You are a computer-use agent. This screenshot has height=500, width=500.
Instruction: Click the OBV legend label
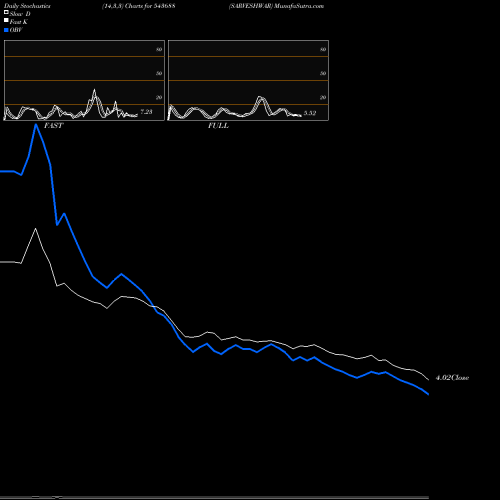(x=16, y=30)
